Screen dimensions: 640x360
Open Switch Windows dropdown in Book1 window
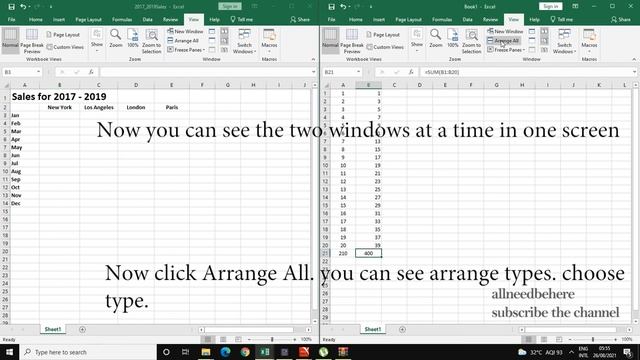[x=564, y=41]
